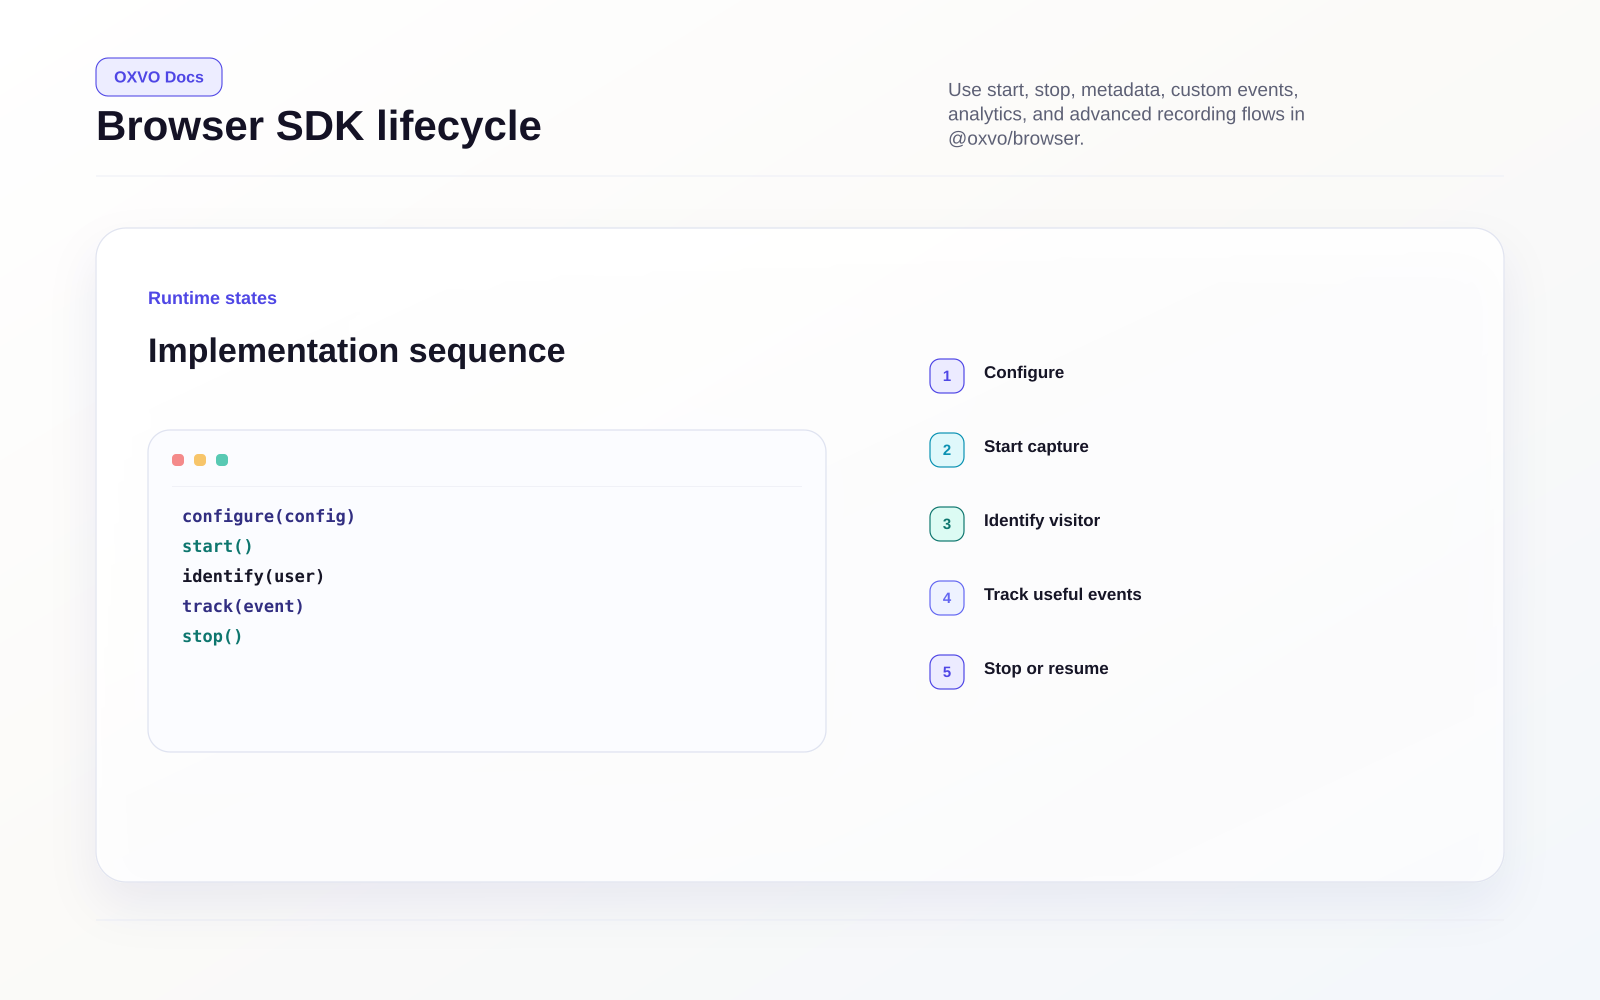Click the Start capture step label
Viewport: 1600px width, 1000px height.
point(1036,446)
